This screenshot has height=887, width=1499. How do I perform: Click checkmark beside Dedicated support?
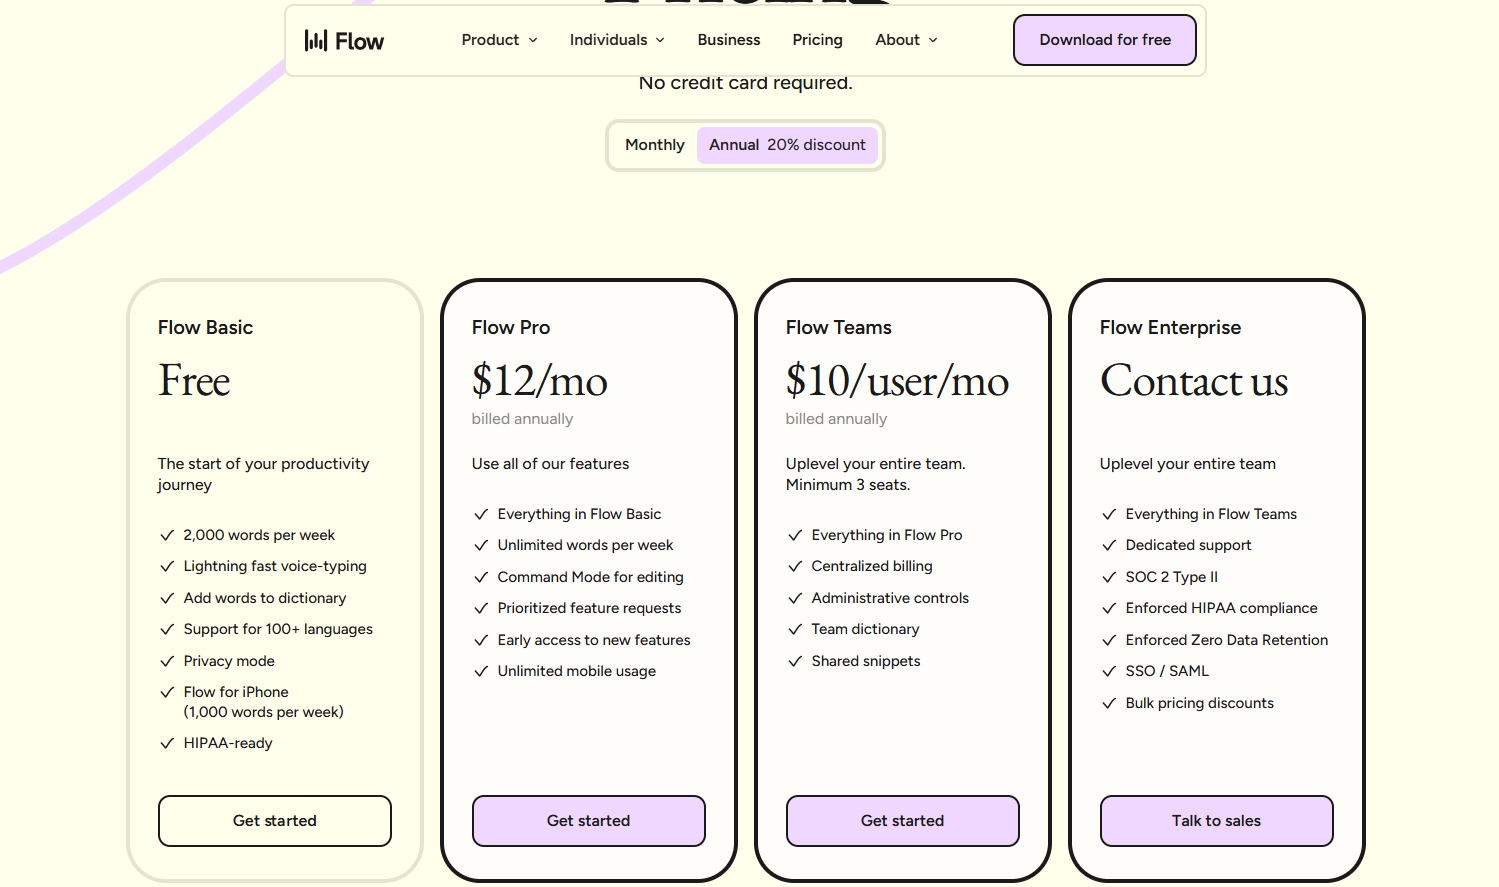tap(1109, 546)
